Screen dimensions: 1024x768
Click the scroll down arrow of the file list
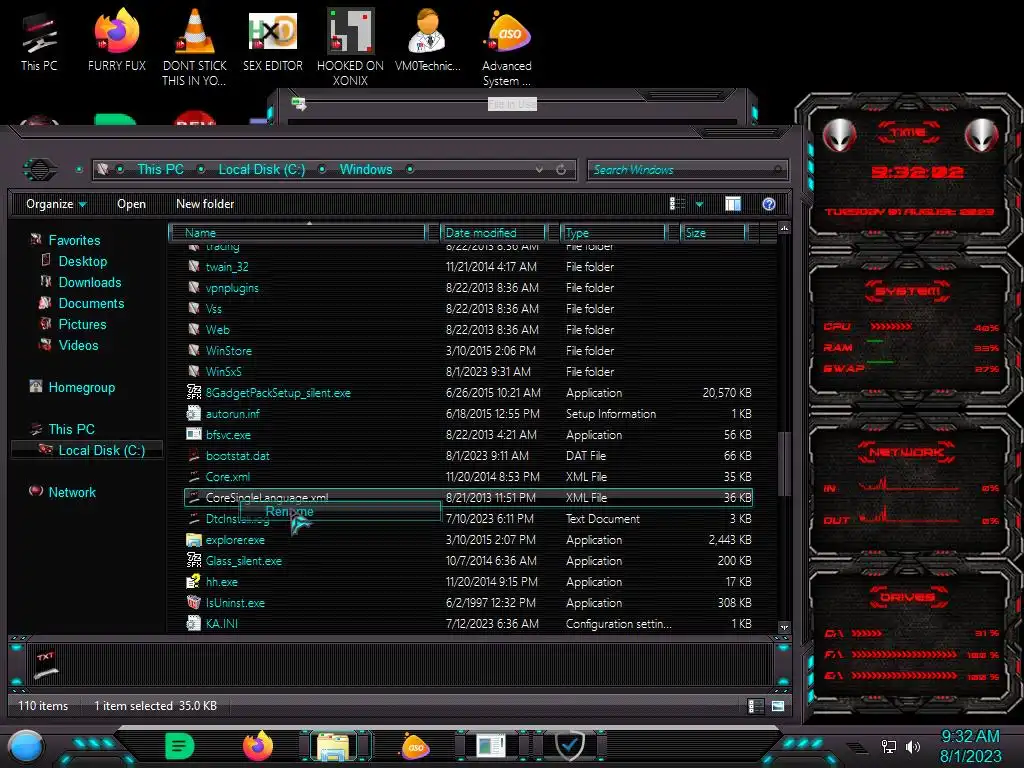[x=784, y=628]
